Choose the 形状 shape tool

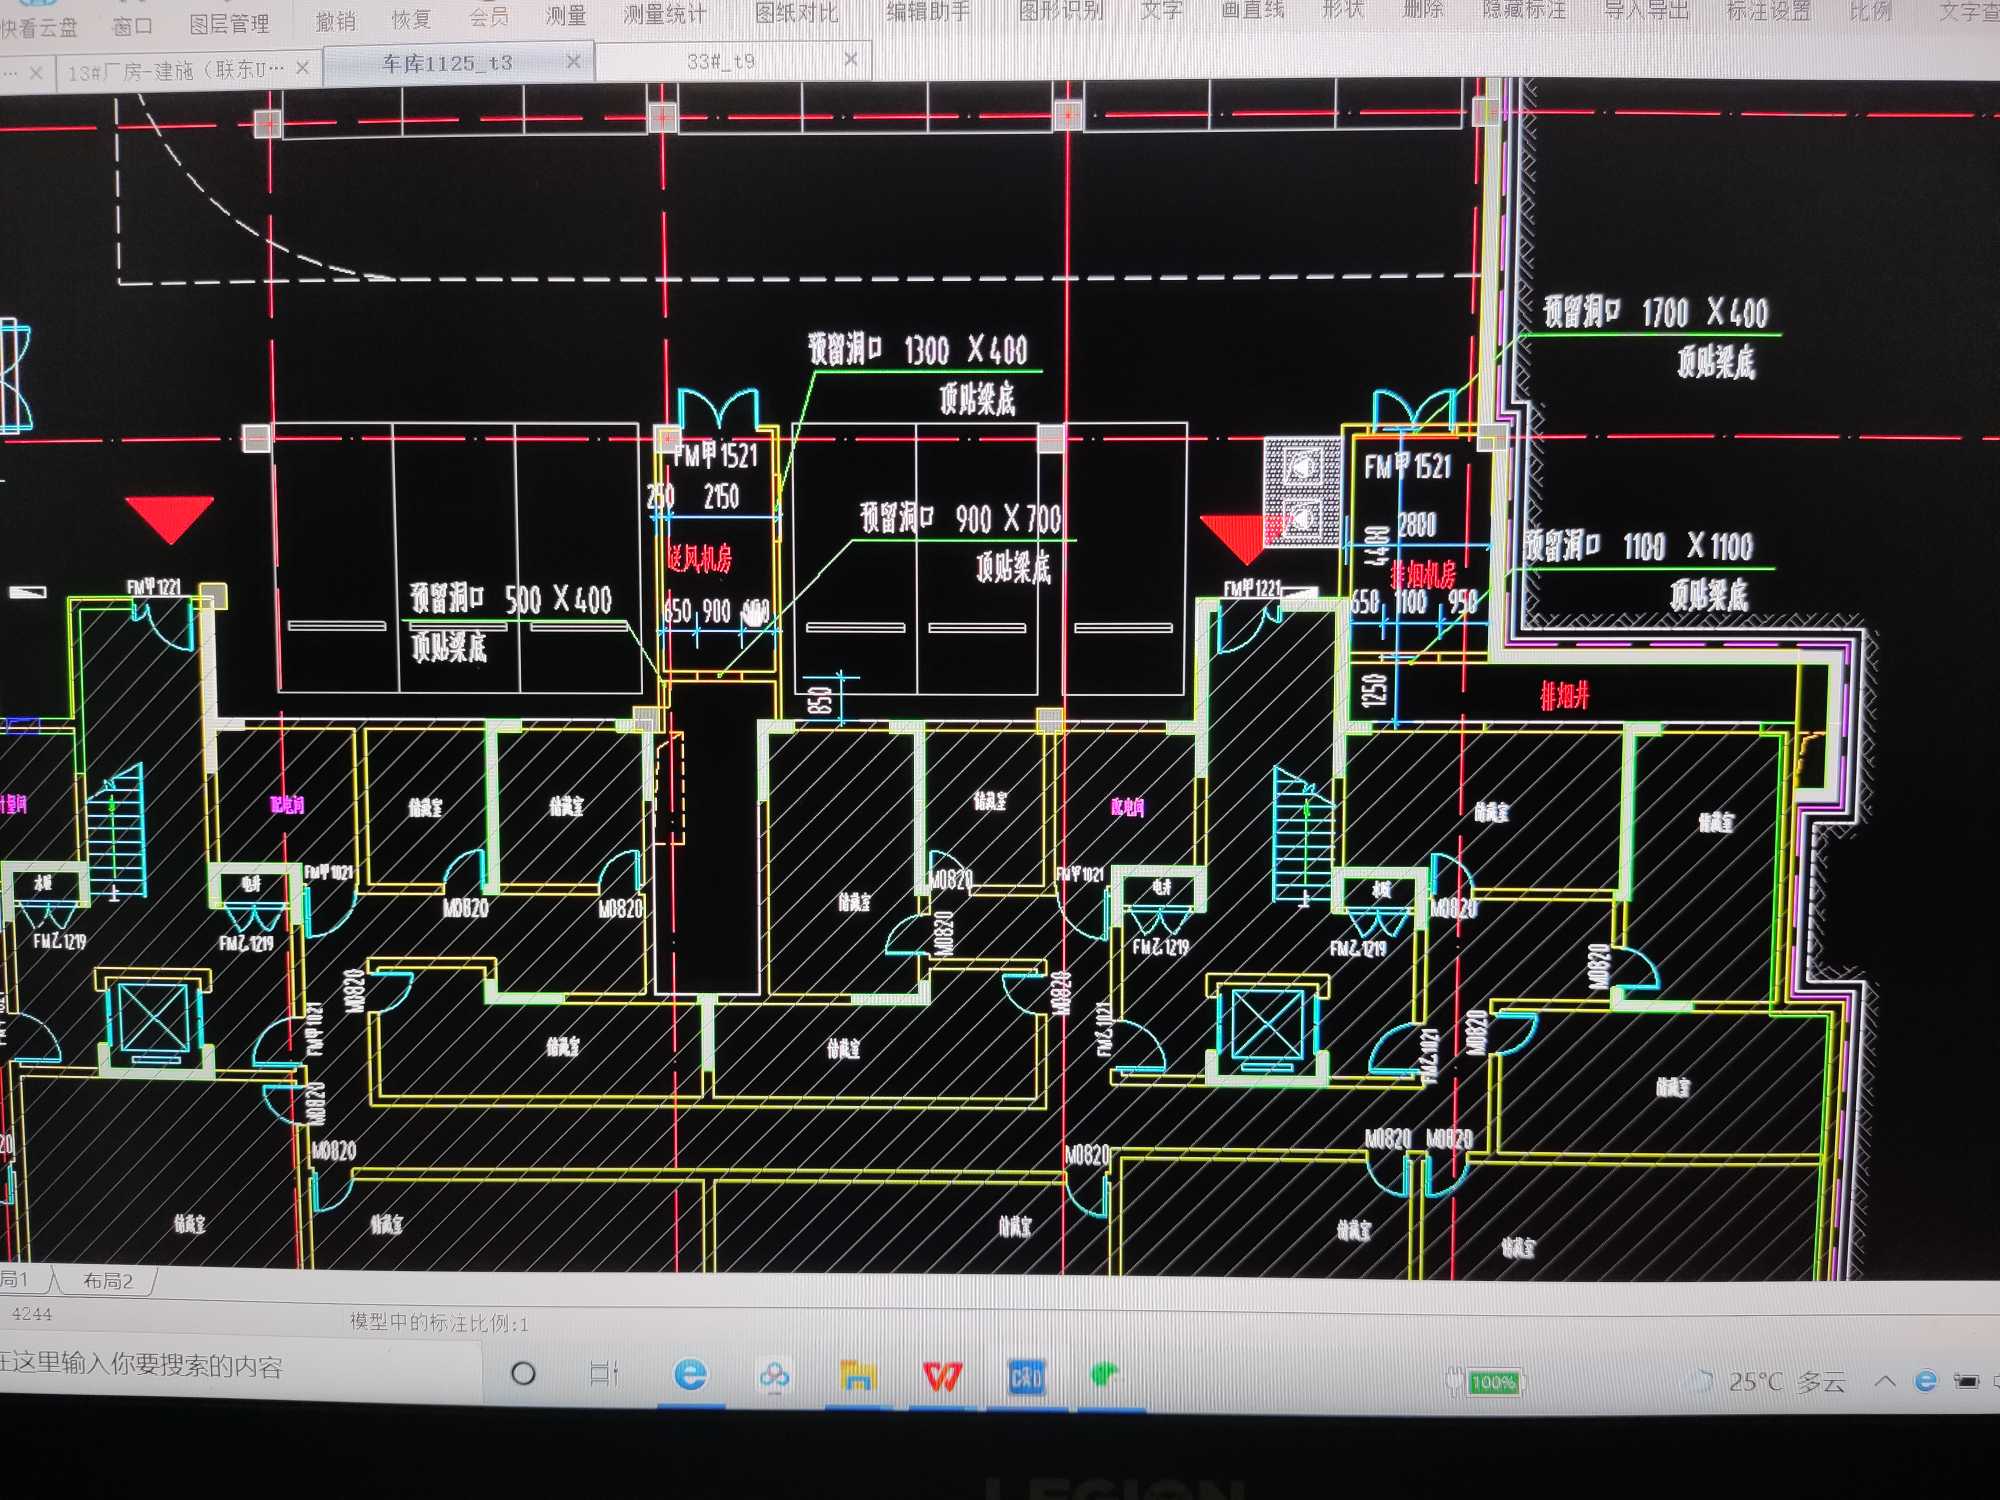click(x=1343, y=10)
